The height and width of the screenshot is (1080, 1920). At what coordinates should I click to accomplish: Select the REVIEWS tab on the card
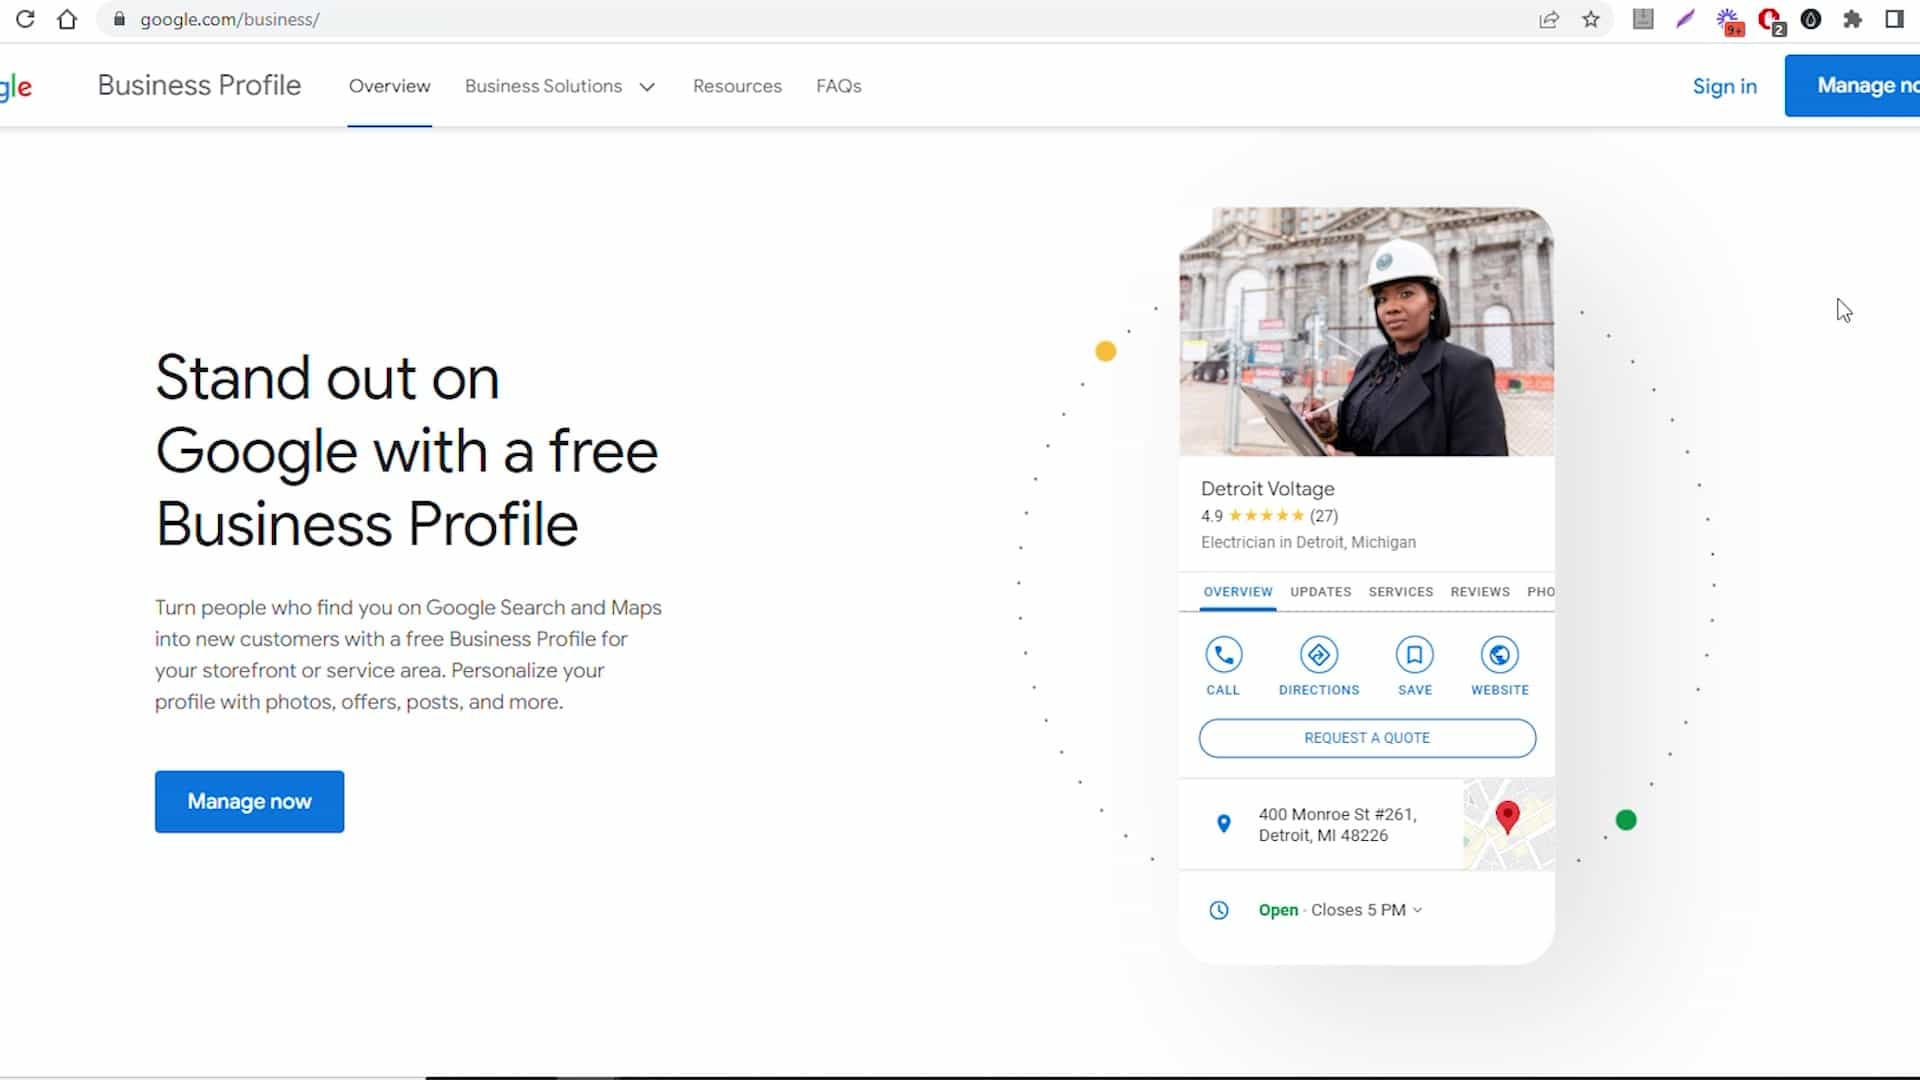[x=1480, y=592]
